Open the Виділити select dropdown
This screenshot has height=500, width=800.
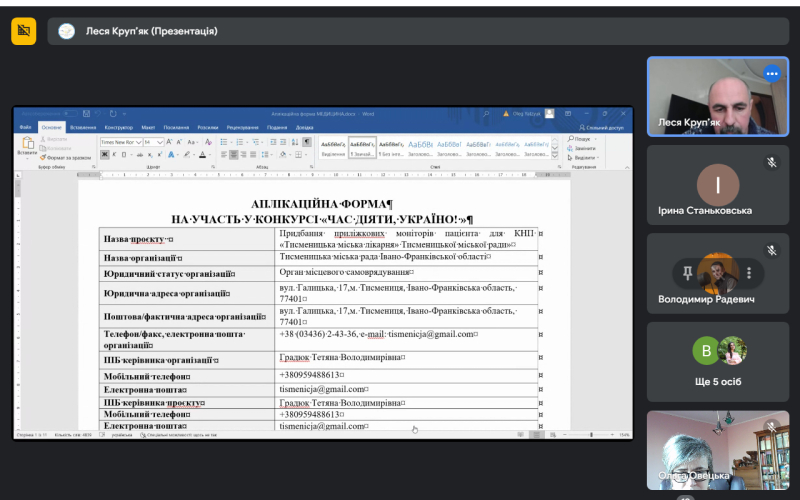pos(583,158)
